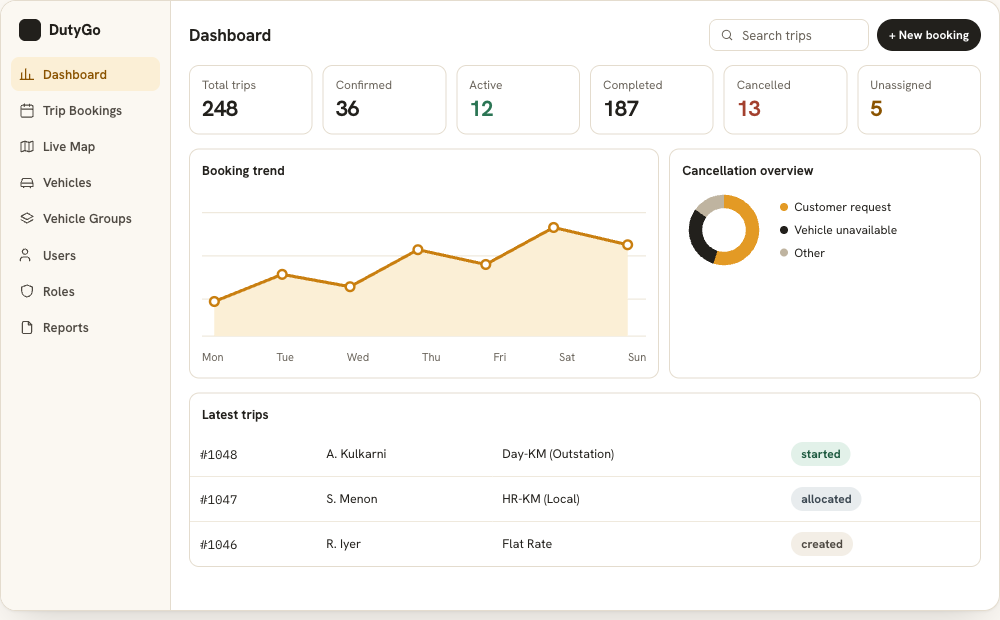Click the Vehicles car icon
The height and width of the screenshot is (620, 1000).
click(27, 183)
